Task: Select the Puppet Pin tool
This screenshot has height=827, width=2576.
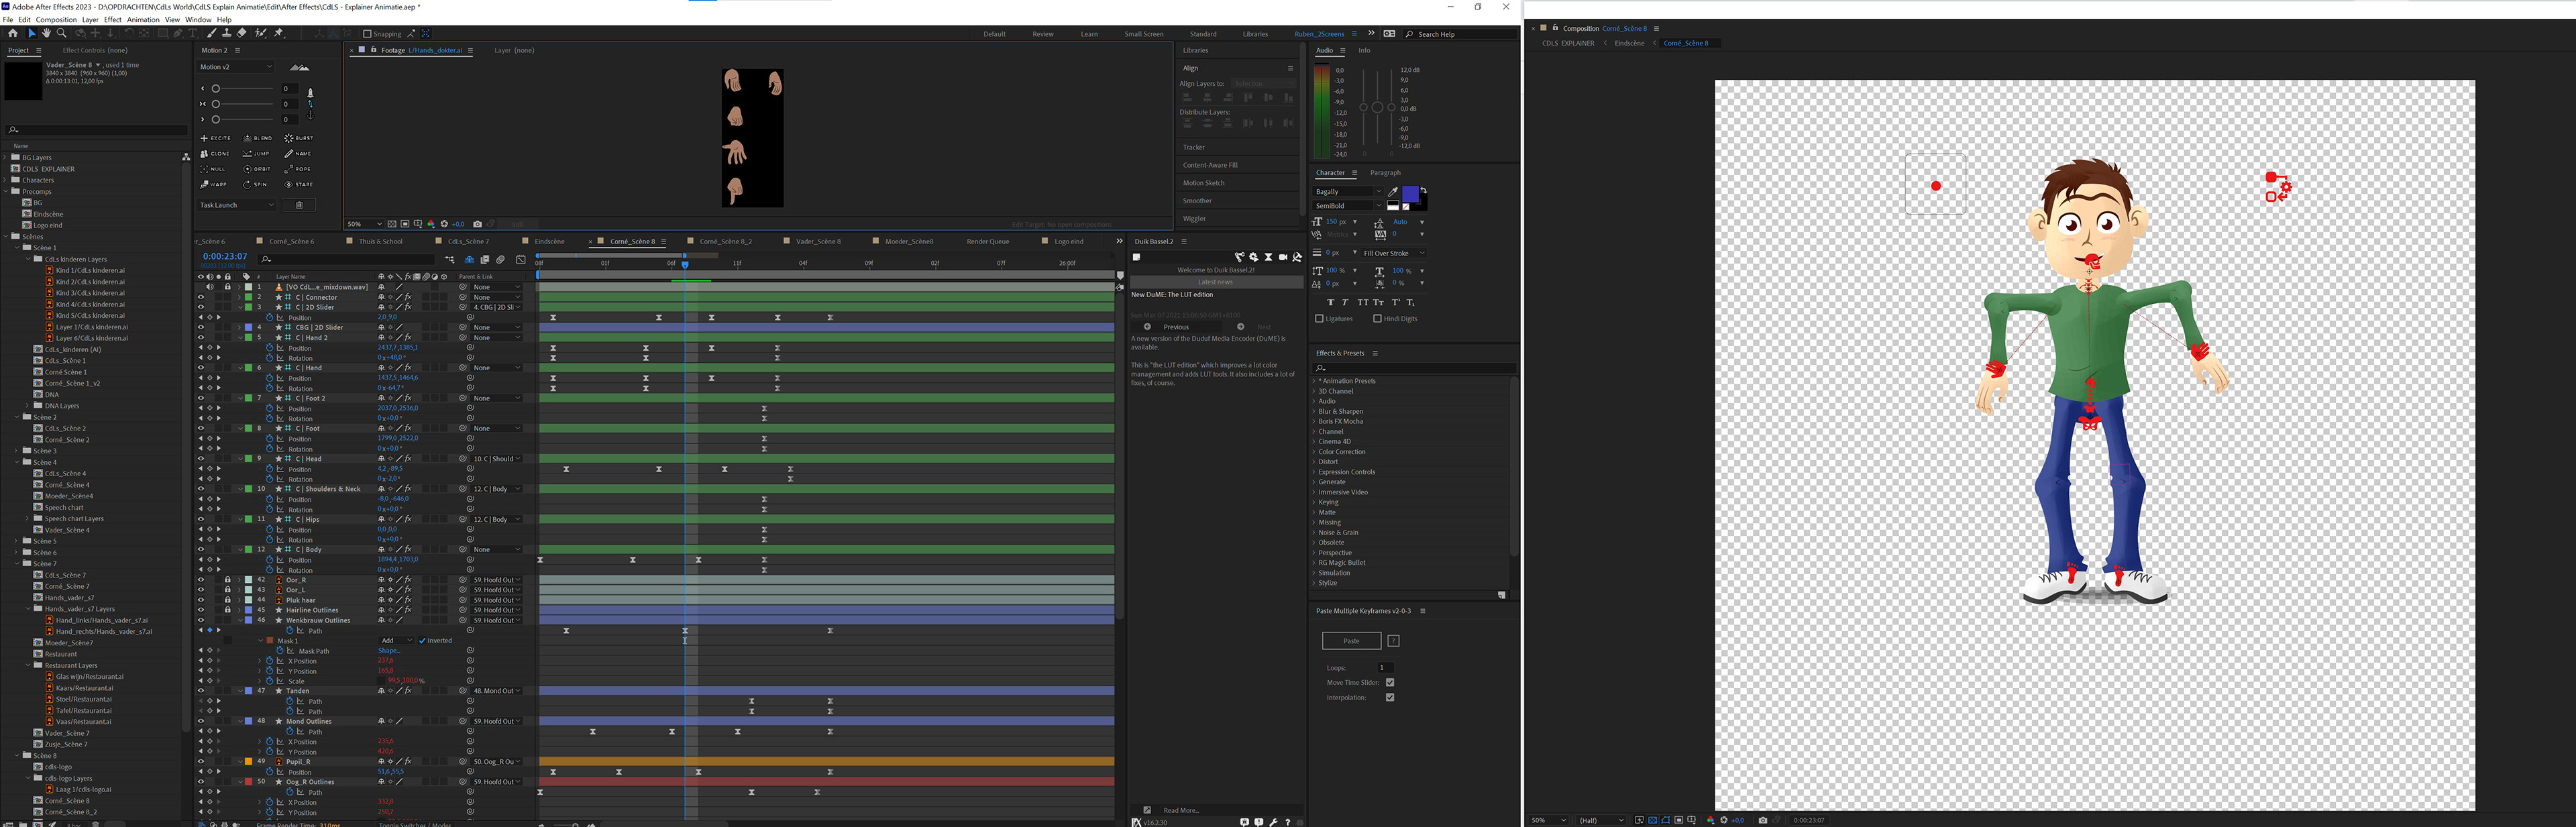Action: click(x=278, y=33)
